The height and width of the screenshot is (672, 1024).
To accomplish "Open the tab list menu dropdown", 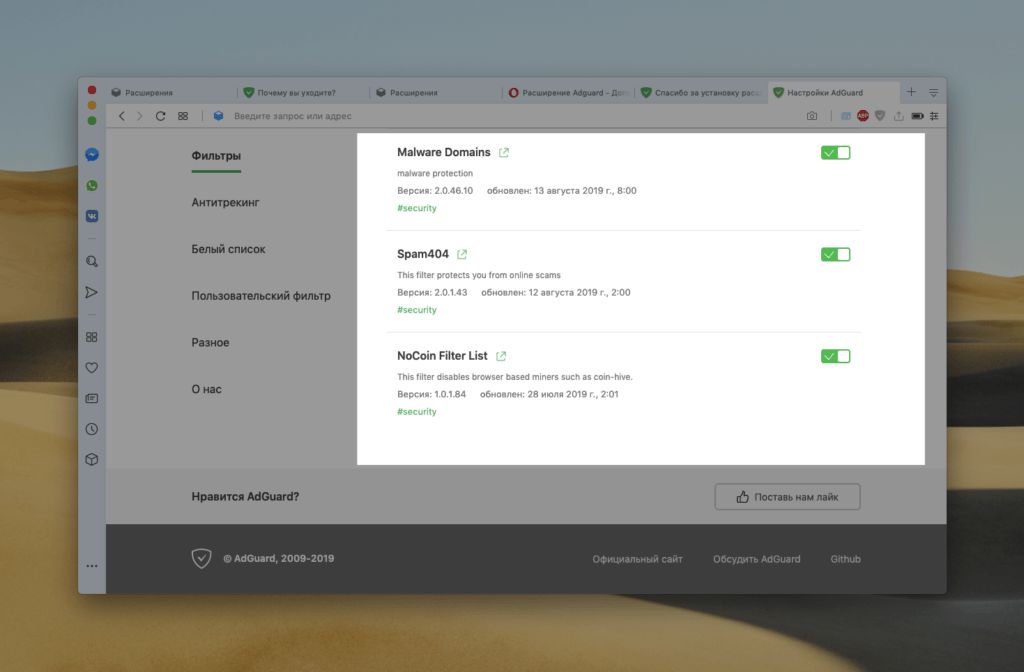I will tap(934, 93).
